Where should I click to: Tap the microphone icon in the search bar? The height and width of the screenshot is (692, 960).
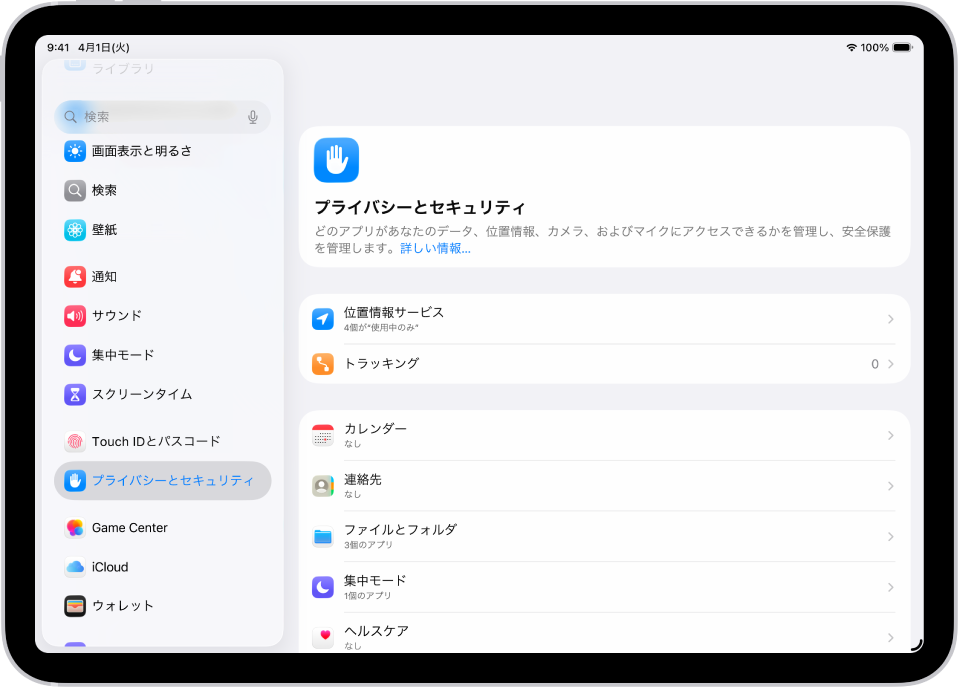252,116
